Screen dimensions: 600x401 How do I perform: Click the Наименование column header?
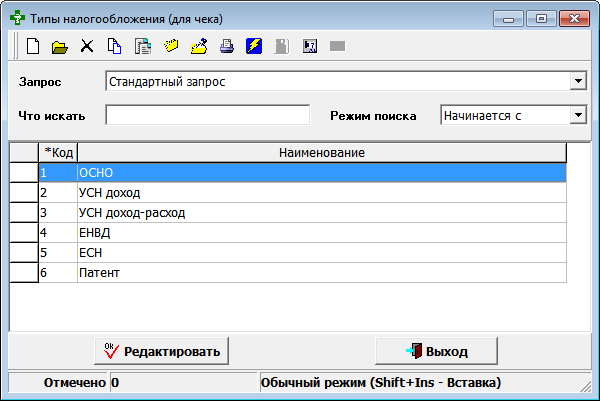tap(322, 153)
